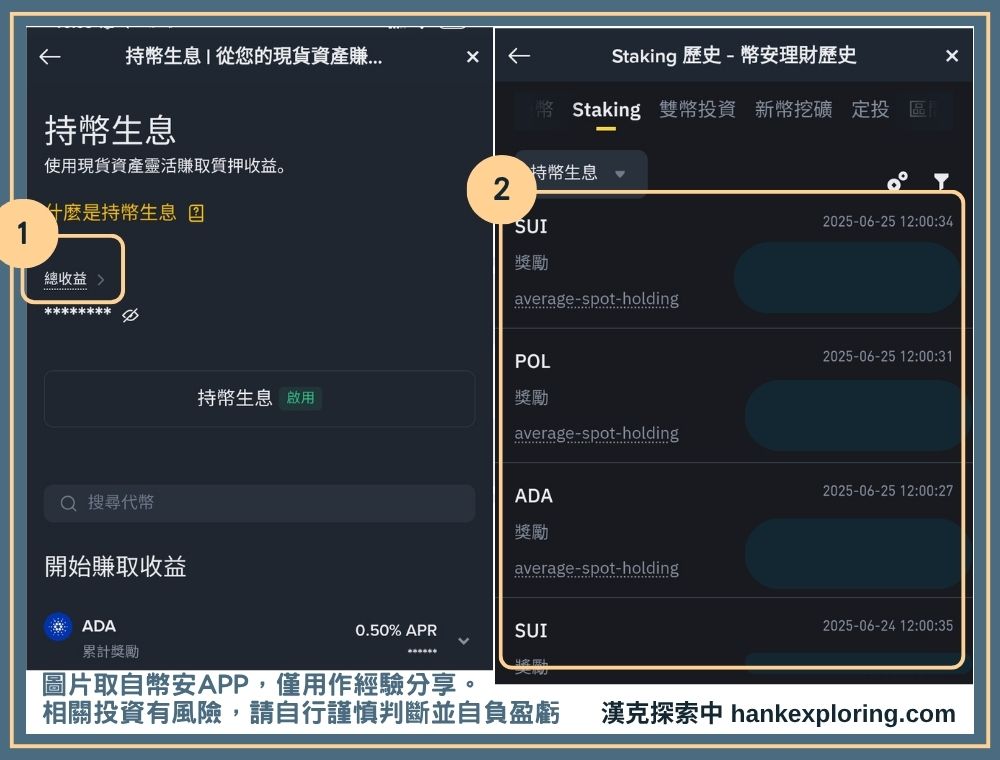This screenshot has height=760, width=1000.
Task: Click the help icon beside 什麼是持幣生息
Action: click(196, 213)
